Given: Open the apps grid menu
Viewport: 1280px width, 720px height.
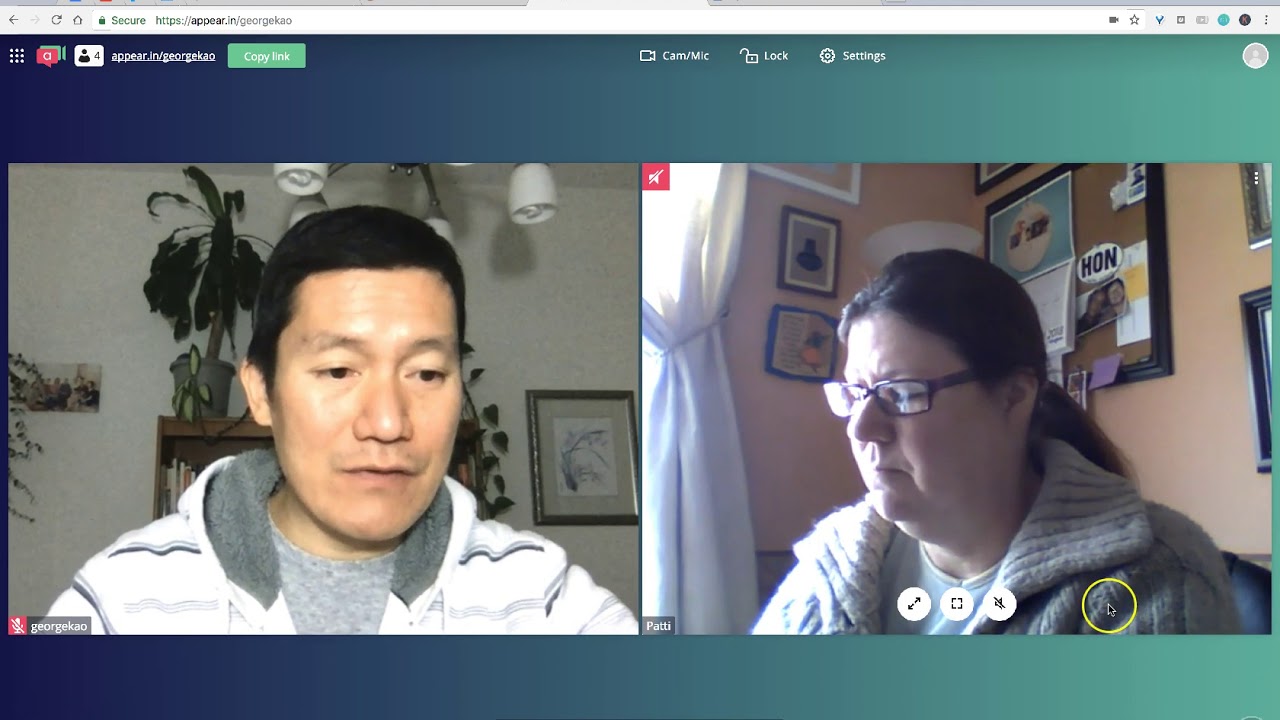Looking at the screenshot, I should 17,56.
